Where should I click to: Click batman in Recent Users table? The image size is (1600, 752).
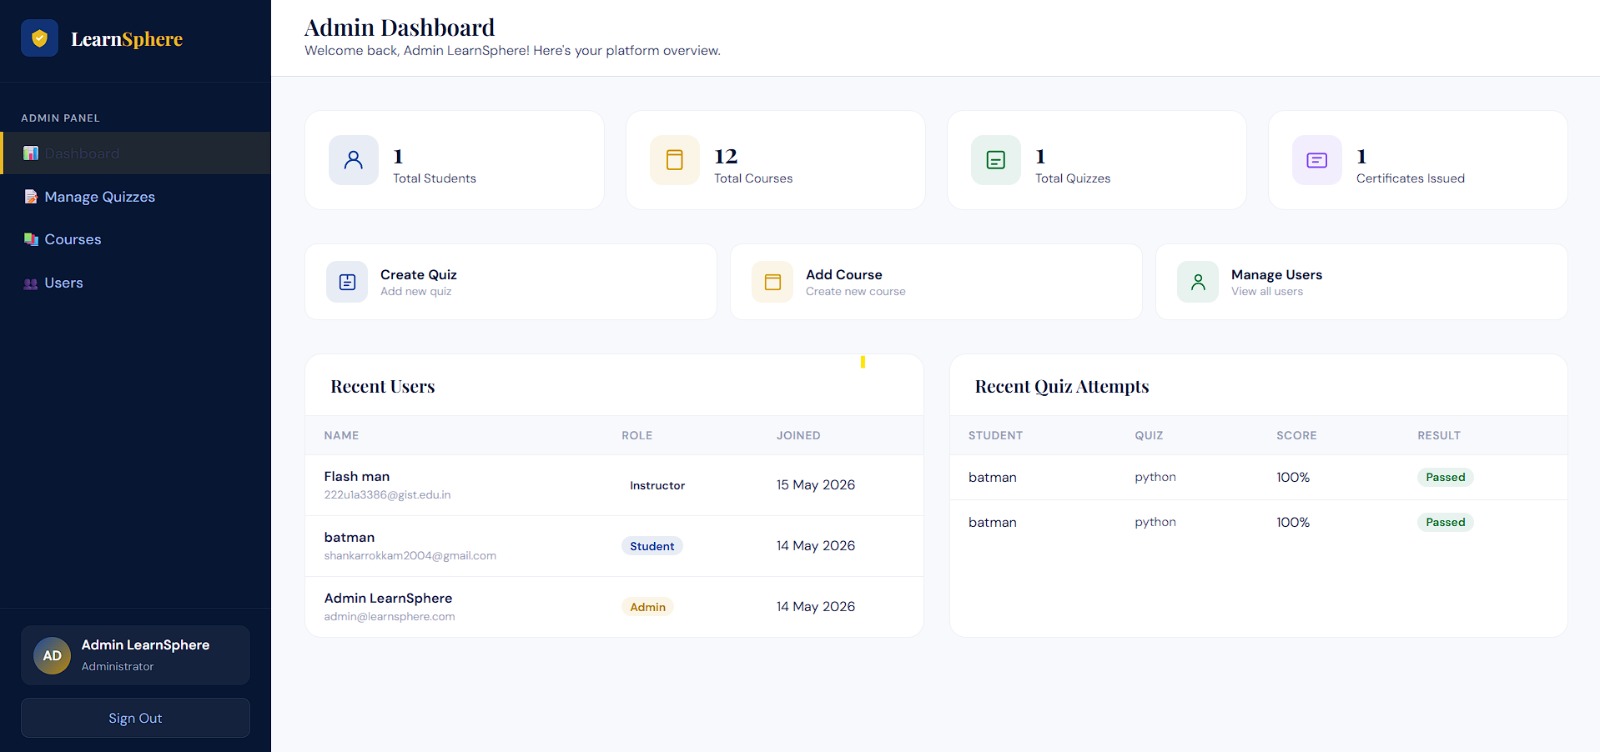349,537
